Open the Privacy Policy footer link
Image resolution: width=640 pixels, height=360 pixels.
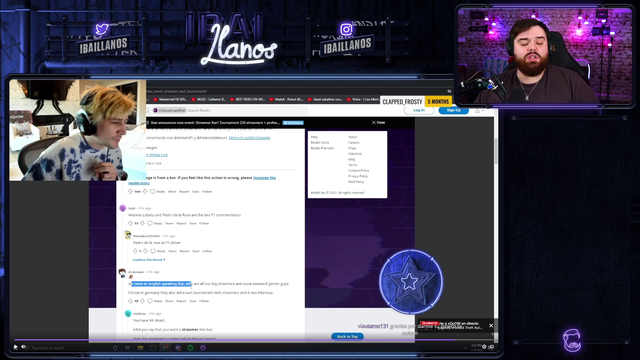(358, 176)
